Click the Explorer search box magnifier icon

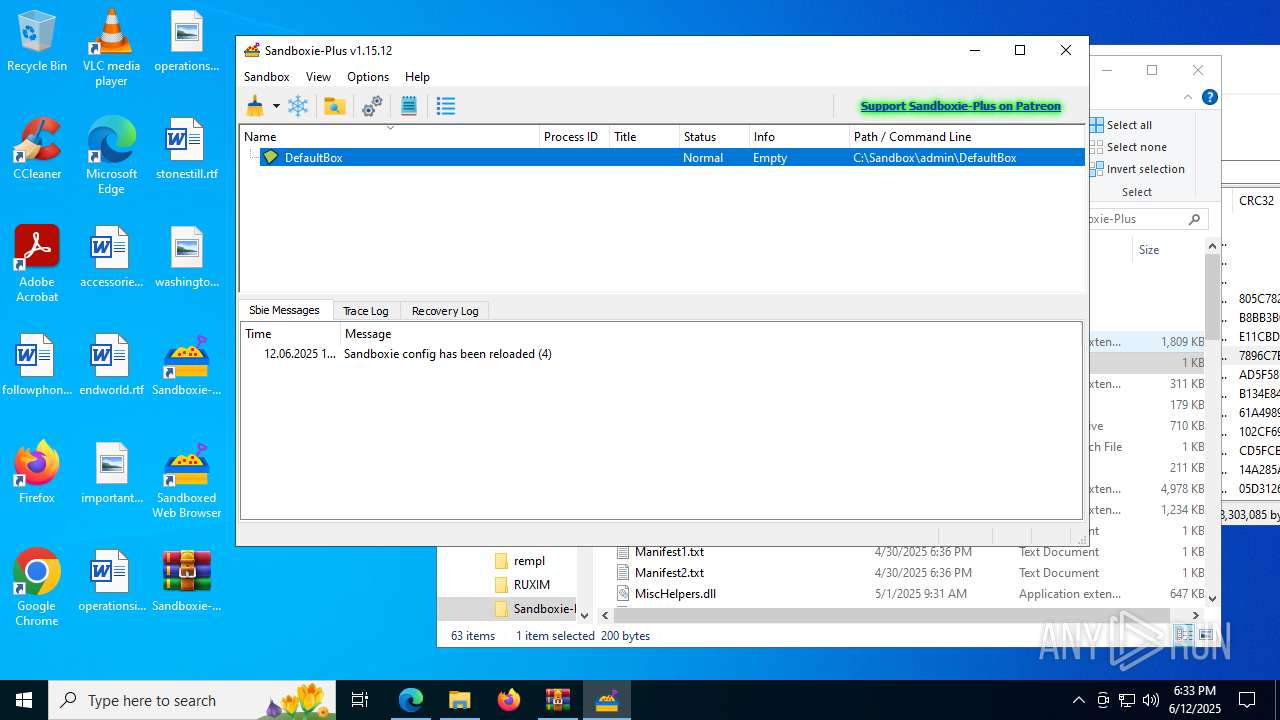click(1194, 219)
